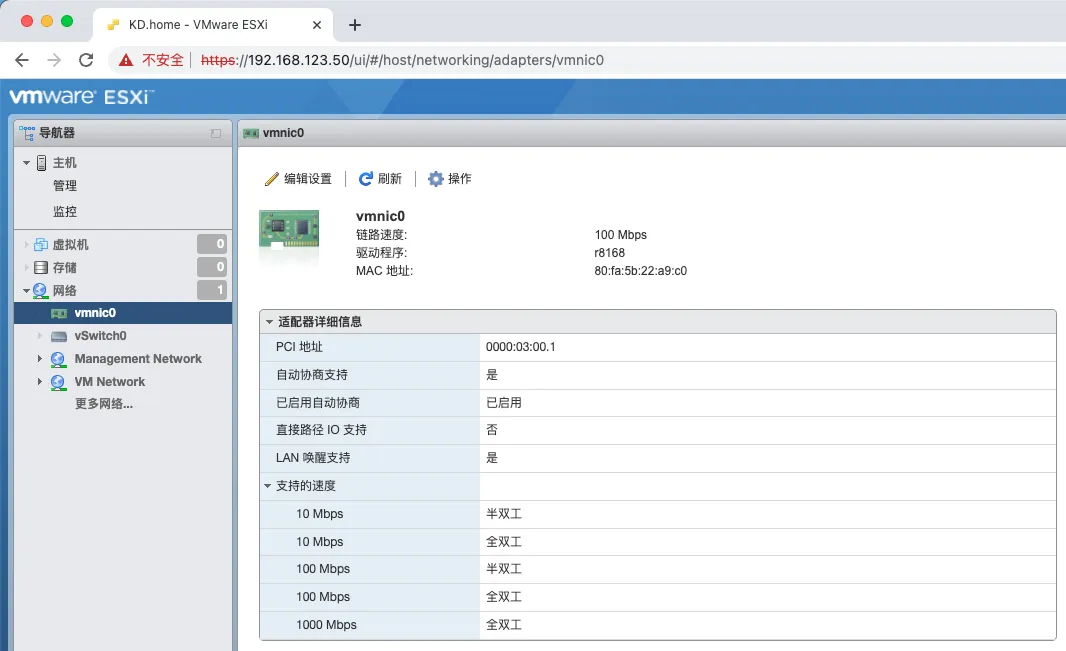Open a new browser tab with plus
Screen dimensions: 1066x651
click(354, 25)
